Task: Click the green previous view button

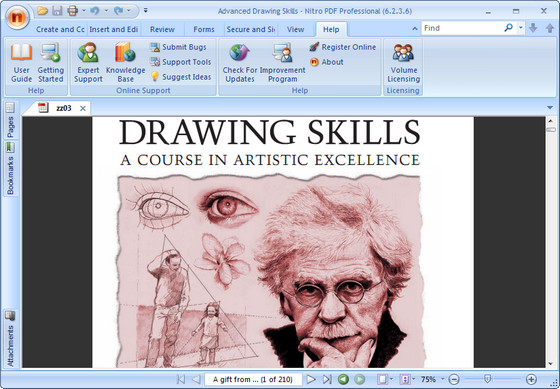Action: (x=343, y=379)
